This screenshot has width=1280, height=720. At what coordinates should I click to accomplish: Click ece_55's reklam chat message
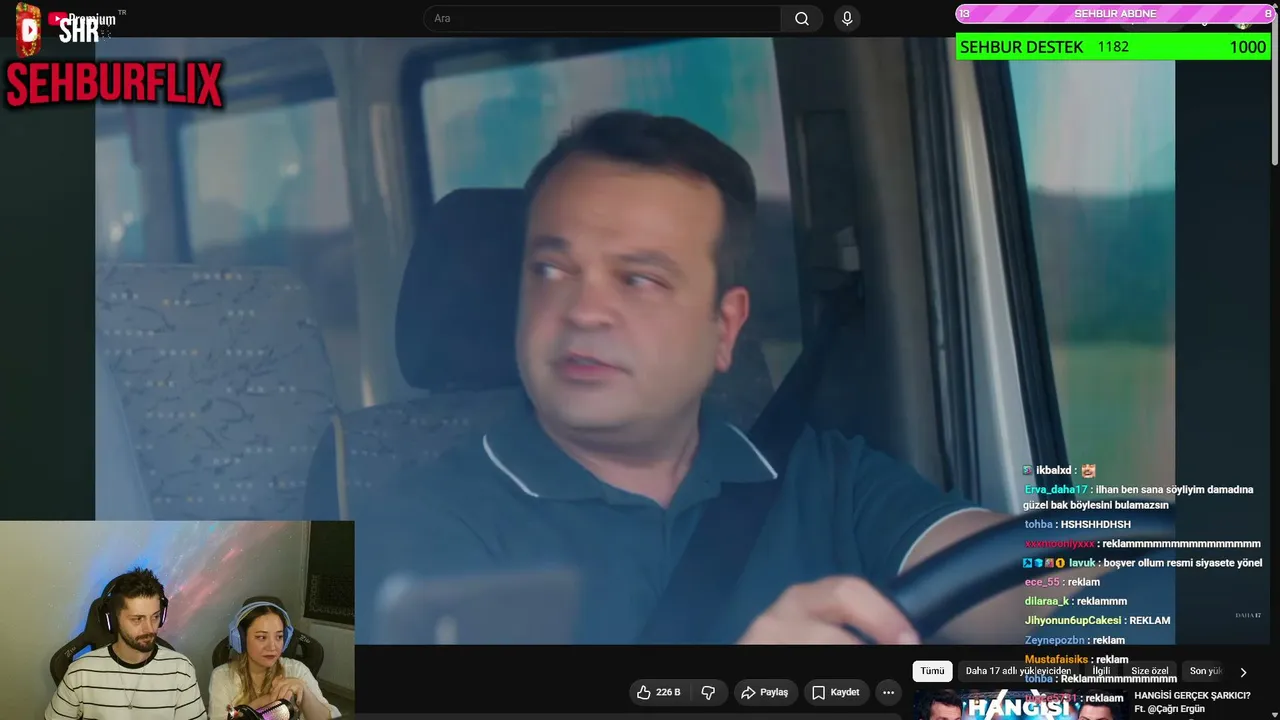(x=1062, y=582)
